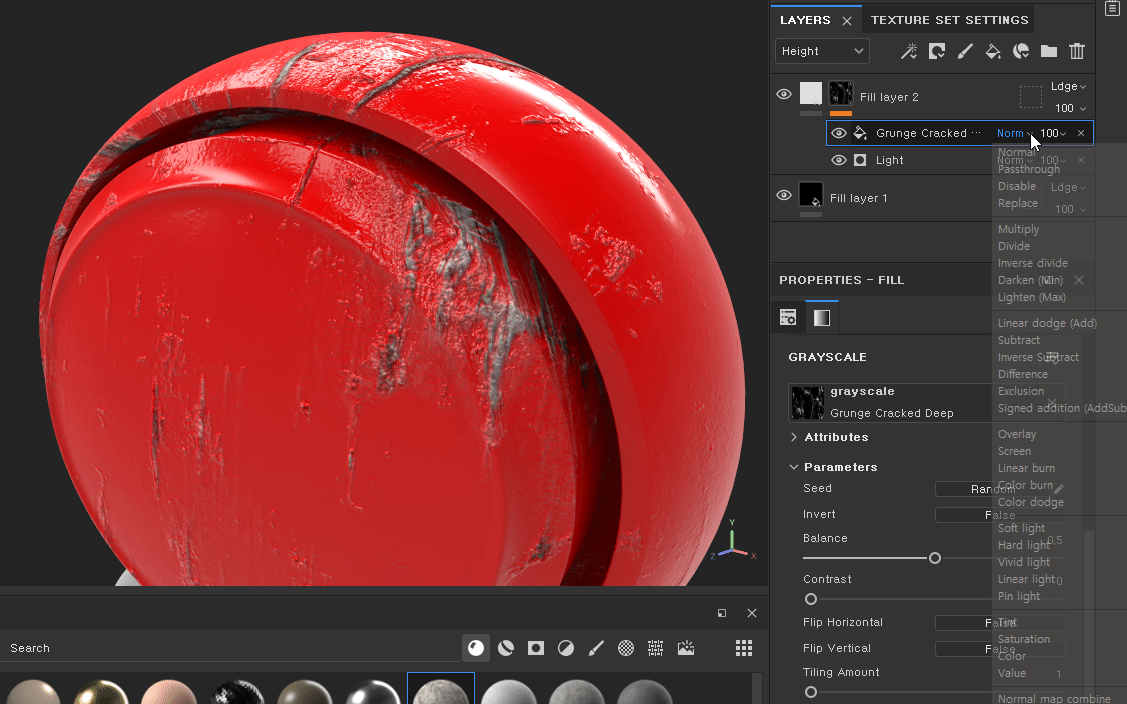Click the Add smart material icon
The width and height of the screenshot is (1127, 704).
(x=1021, y=51)
